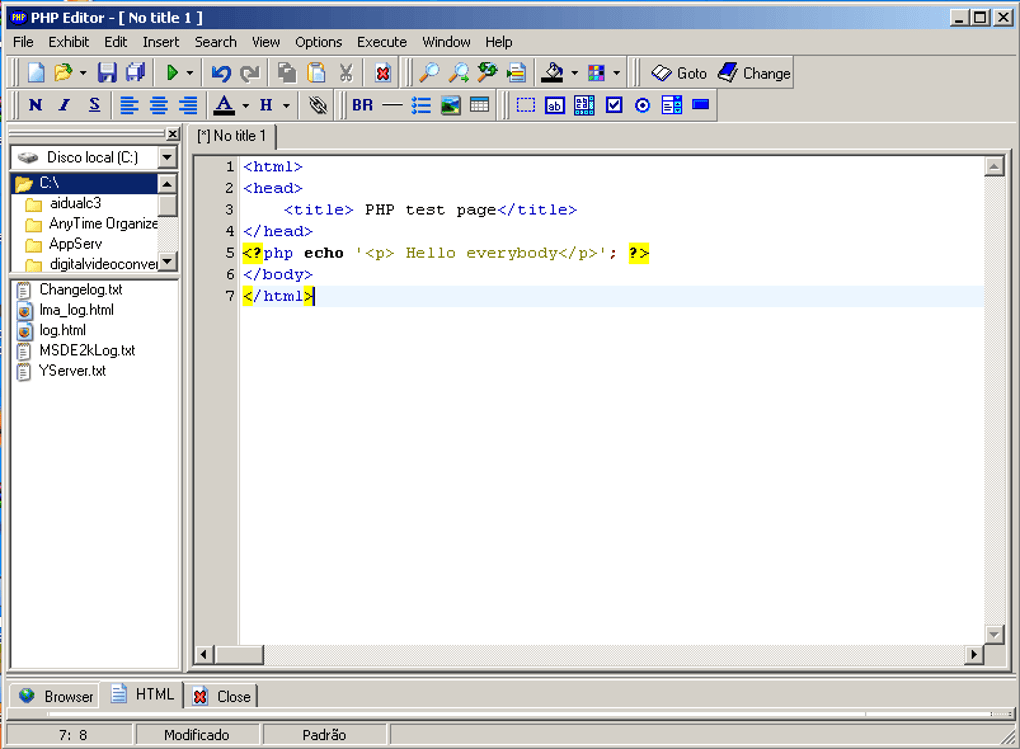Undo the last edit
The image size is (1020, 749).
[221, 73]
